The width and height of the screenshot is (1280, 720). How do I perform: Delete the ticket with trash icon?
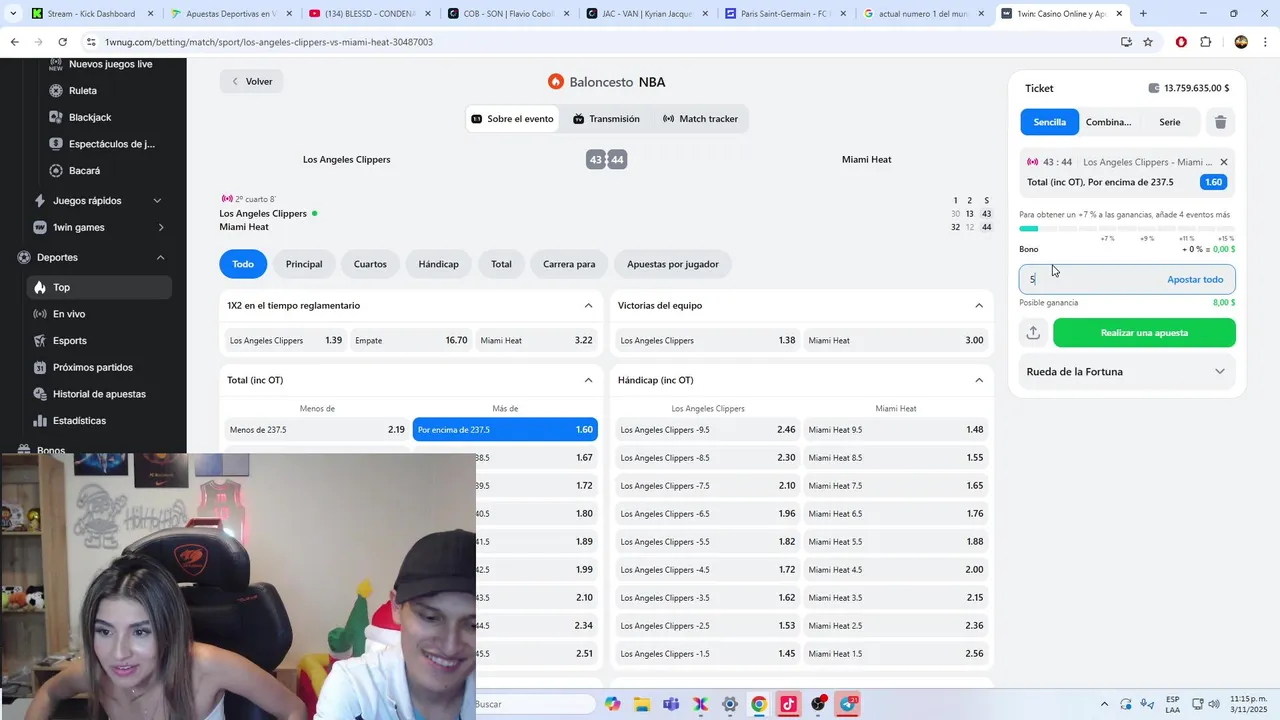coord(1220,122)
